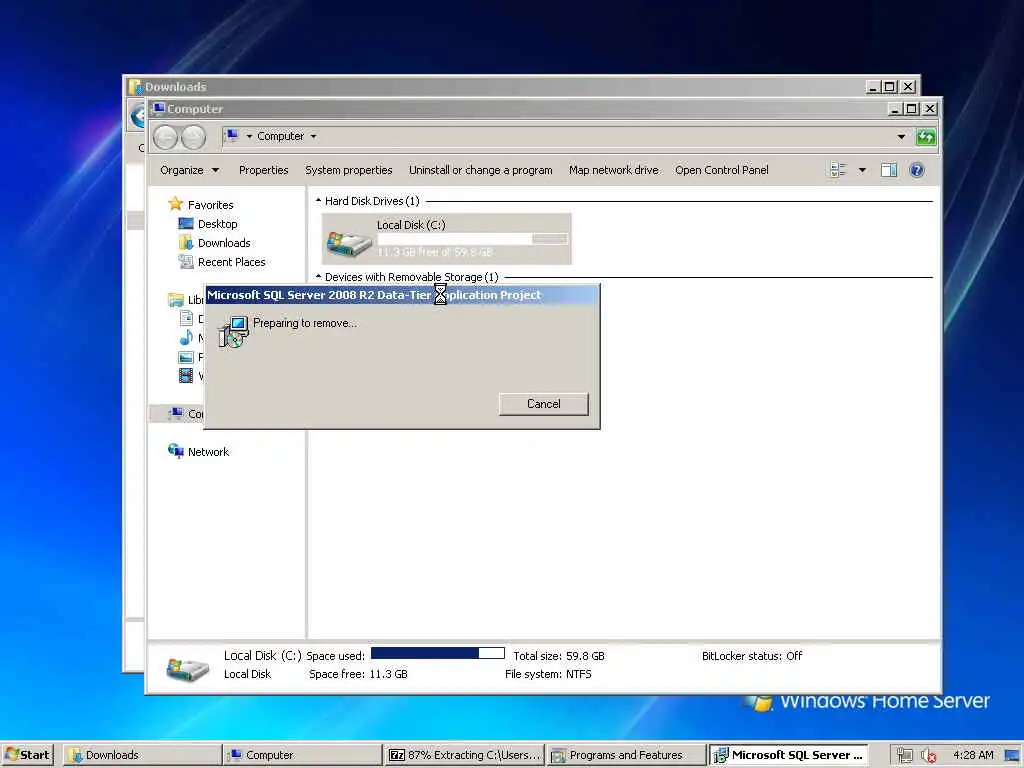Switch to Programs and Features taskbar button
Image resolution: width=1024 pixels, height=768 pixels.
tap(626, 755)
